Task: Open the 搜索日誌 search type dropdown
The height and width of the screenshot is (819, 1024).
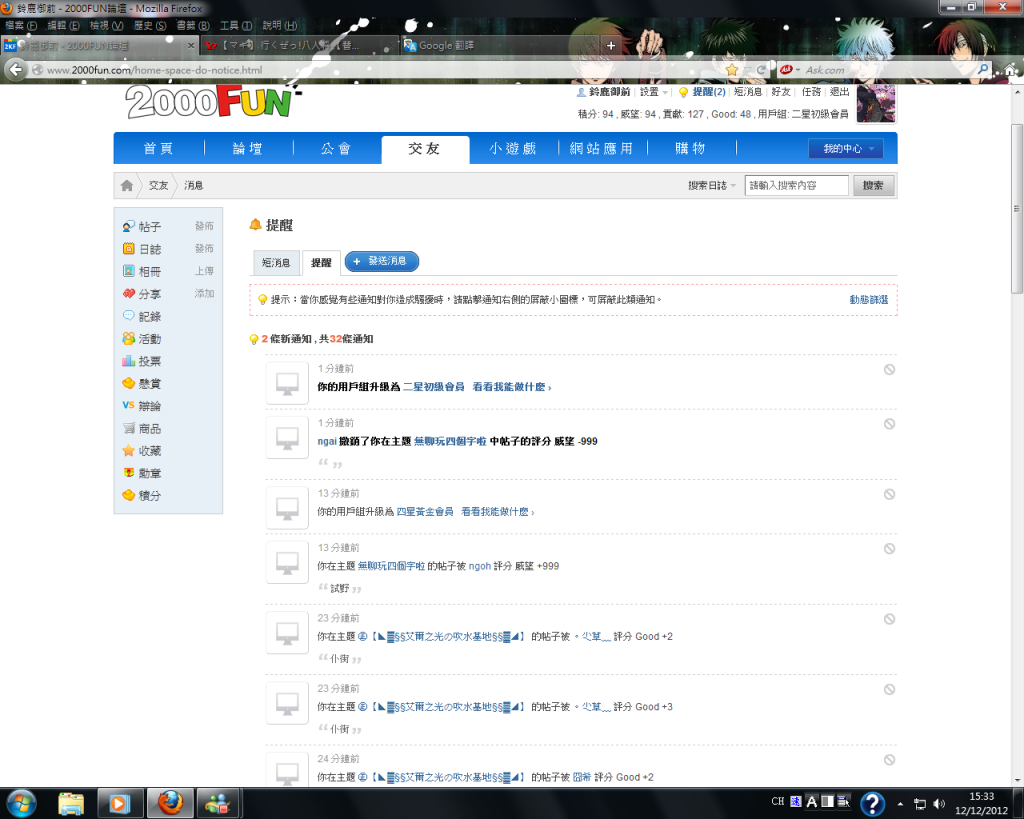Action: coord(712,186)
